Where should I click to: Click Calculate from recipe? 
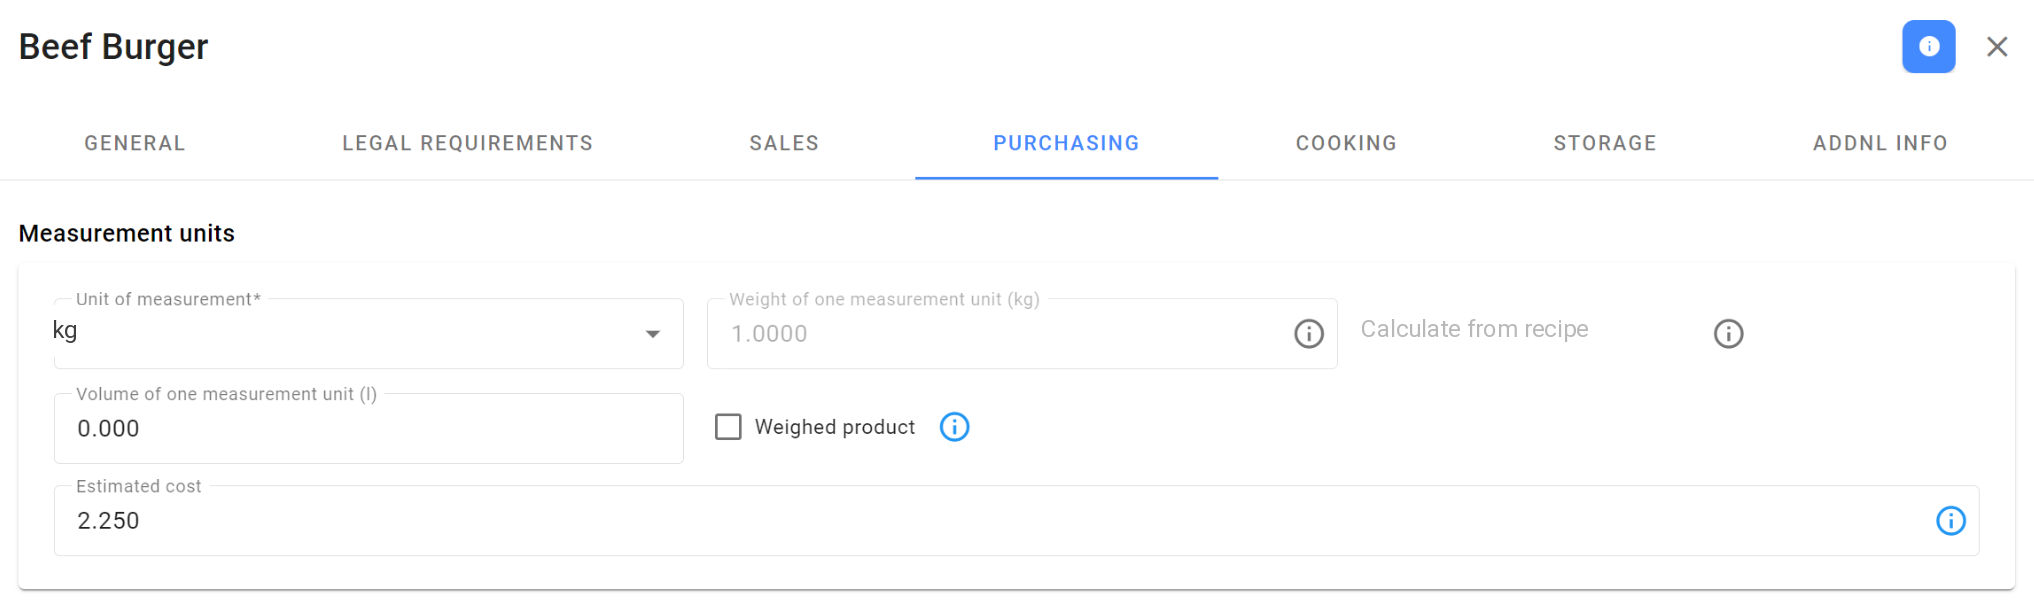(1474, 329)
